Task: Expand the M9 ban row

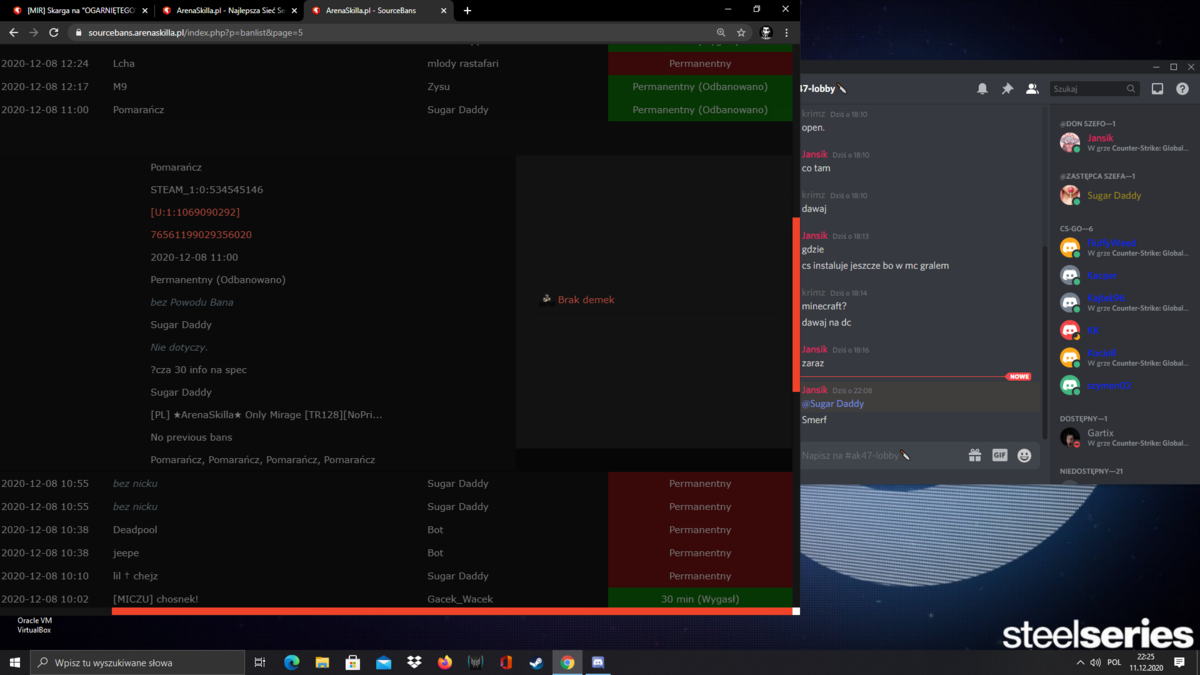Action: tap(396, 86)
